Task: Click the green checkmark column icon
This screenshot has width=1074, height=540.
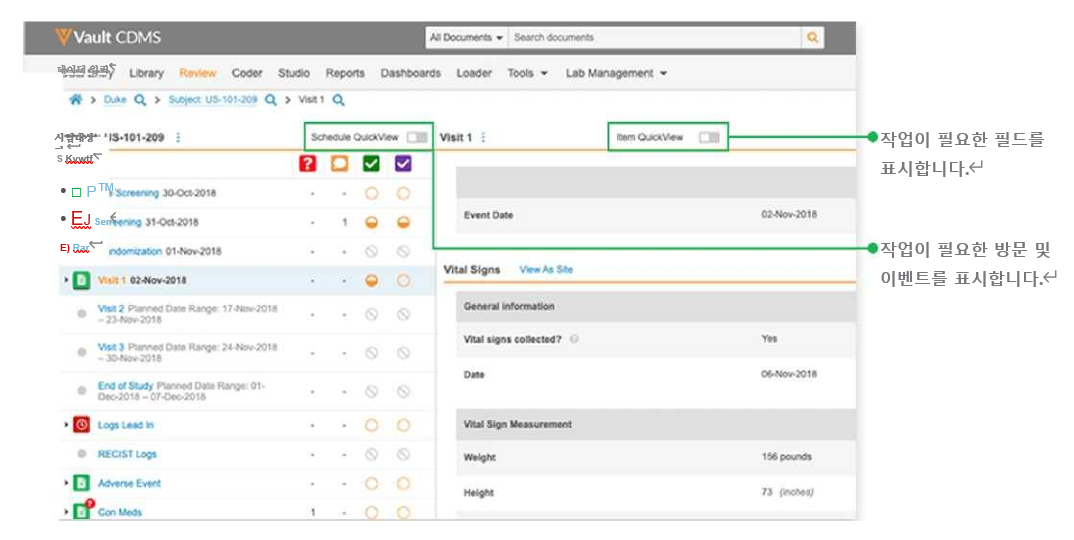Action: [371, 164]
